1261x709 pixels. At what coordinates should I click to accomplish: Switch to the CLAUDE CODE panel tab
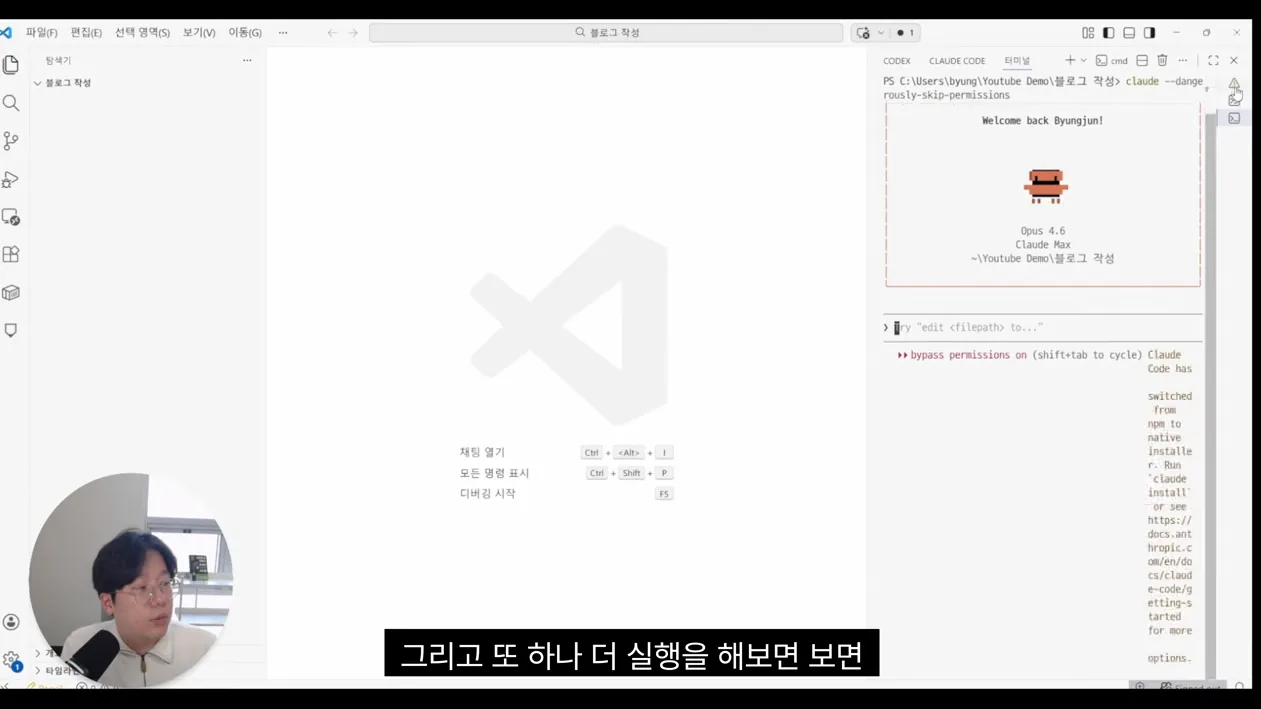click(957, 61)
